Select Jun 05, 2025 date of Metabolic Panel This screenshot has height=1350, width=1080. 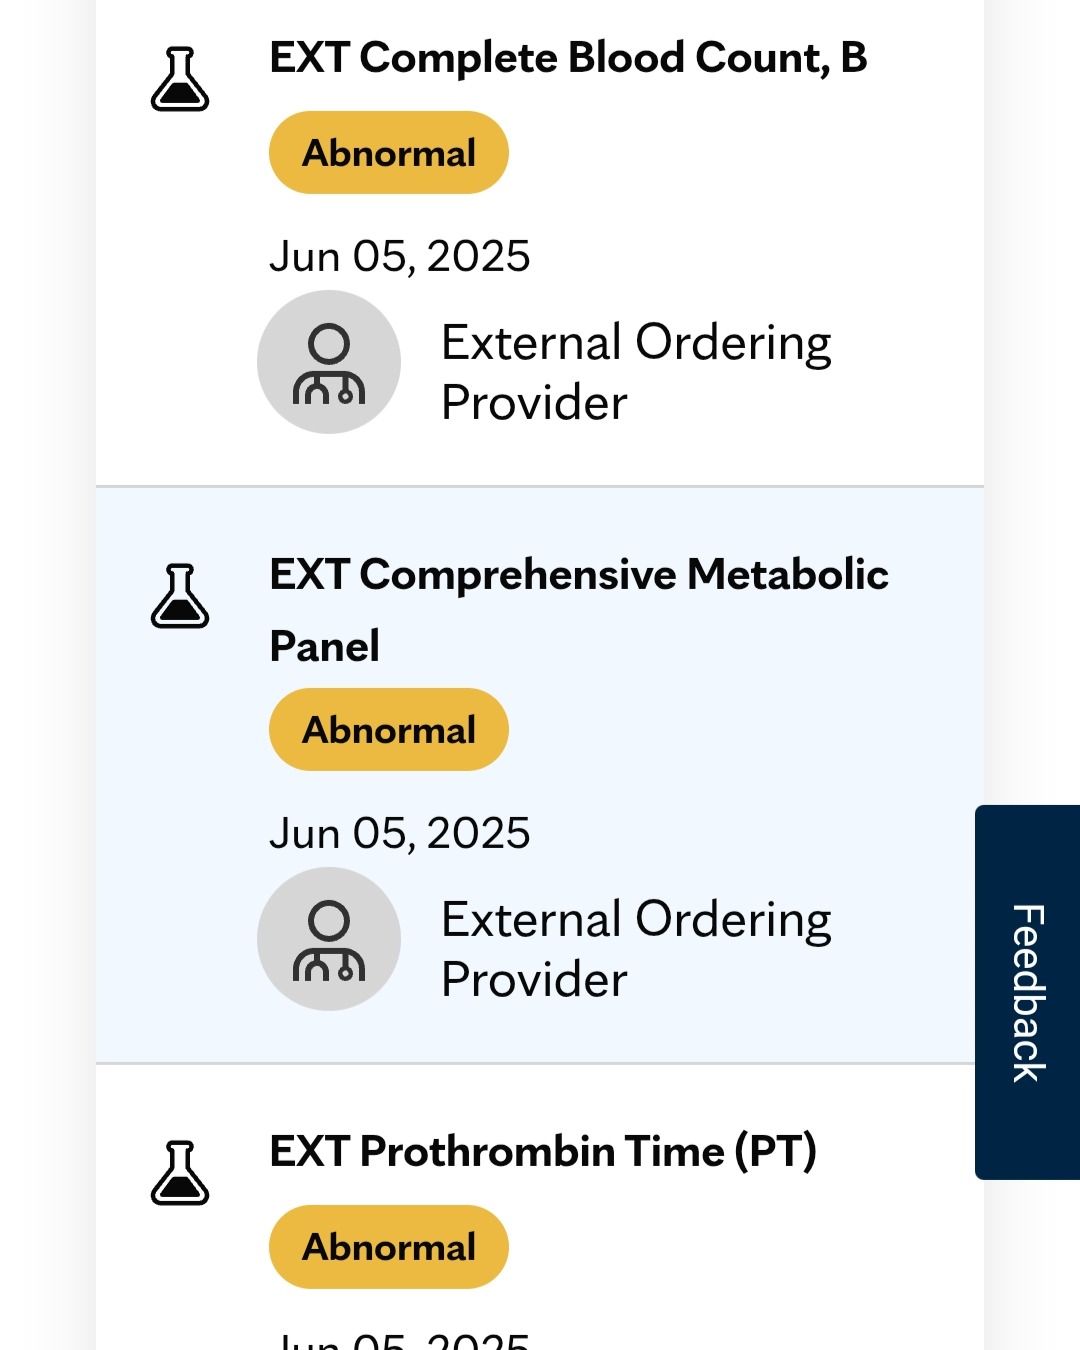(x=400, y=833)
